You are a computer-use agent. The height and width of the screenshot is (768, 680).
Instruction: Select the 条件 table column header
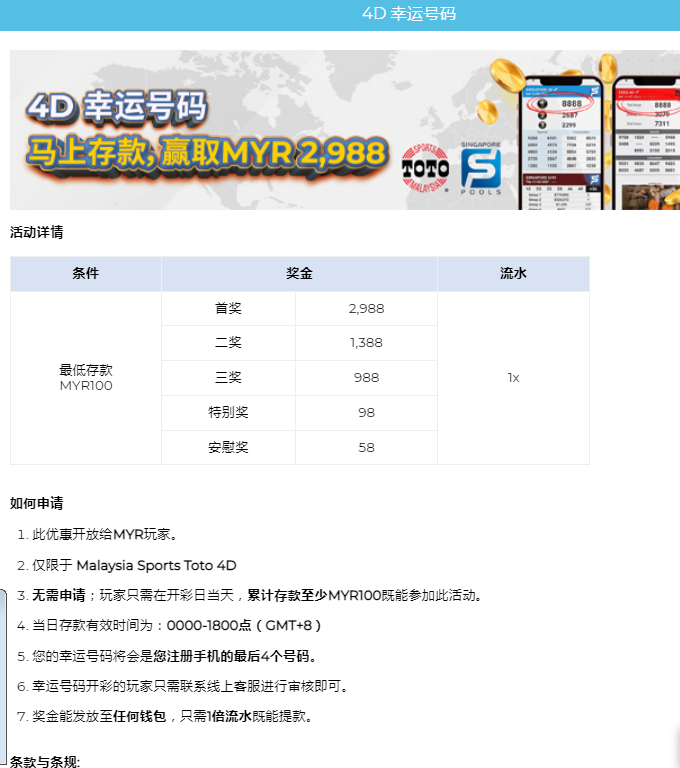tap(86, 273)
